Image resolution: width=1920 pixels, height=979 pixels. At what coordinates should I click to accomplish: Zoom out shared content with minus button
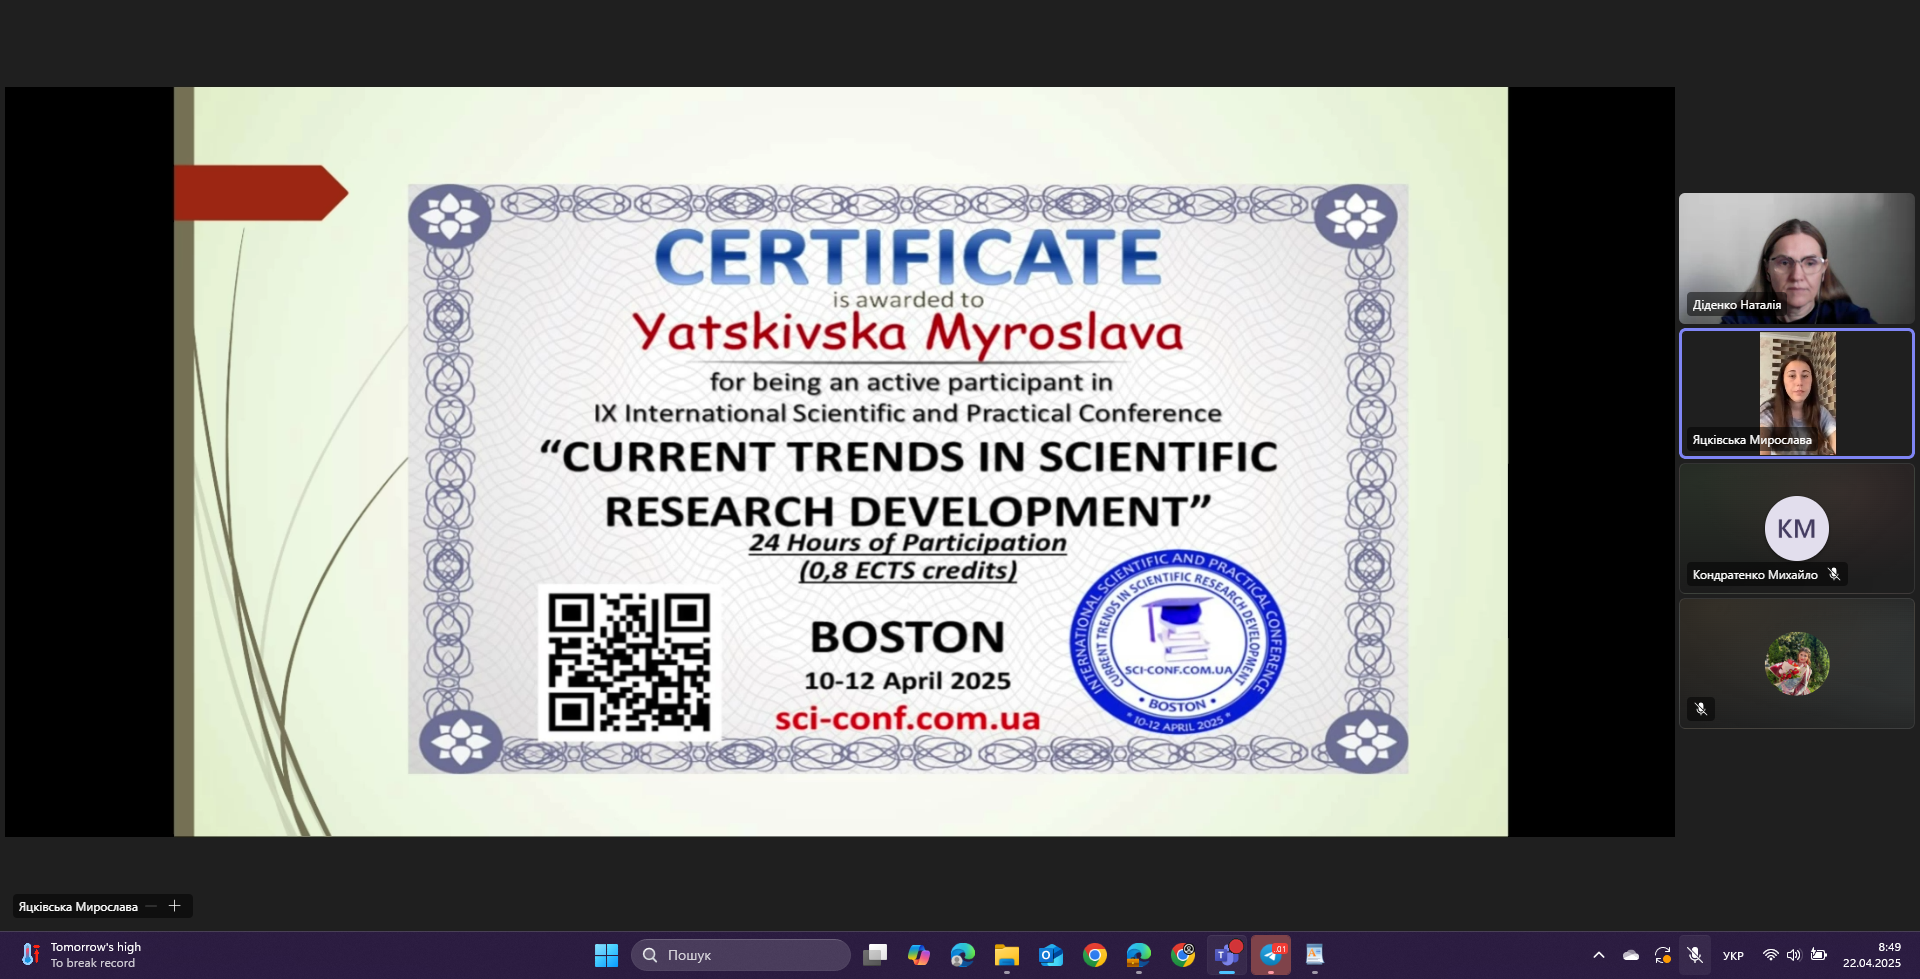(x=151, y=906)
